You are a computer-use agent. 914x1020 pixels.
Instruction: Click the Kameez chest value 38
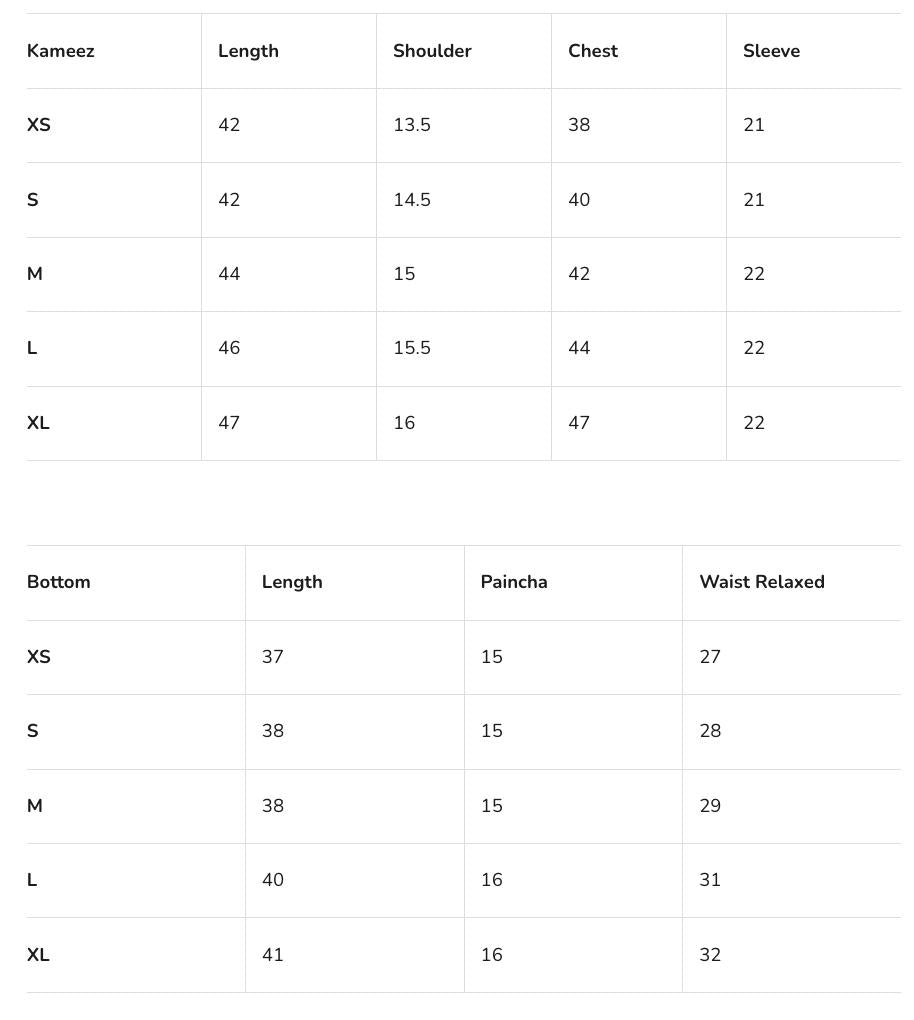point(579,125)
